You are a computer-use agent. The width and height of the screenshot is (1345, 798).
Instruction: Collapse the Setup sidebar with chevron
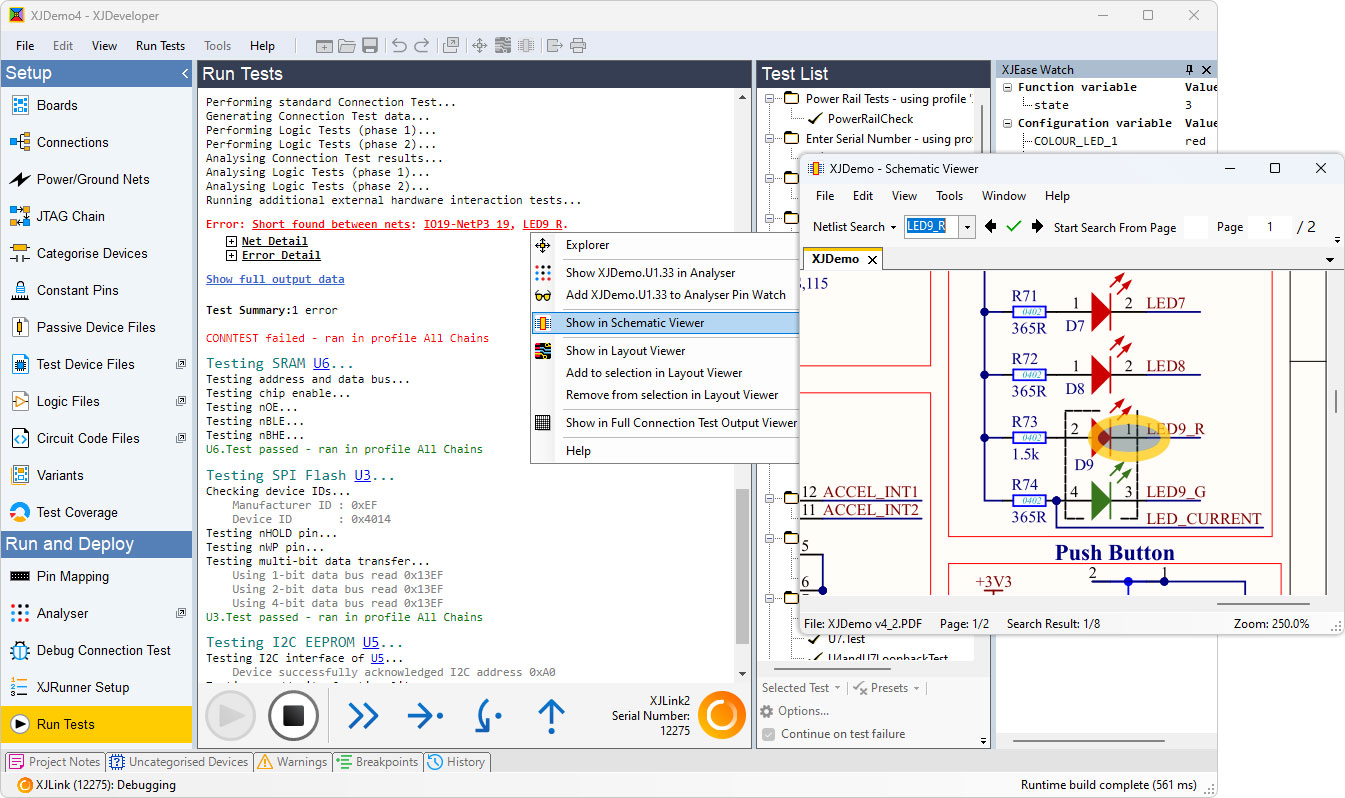(185, 74)
